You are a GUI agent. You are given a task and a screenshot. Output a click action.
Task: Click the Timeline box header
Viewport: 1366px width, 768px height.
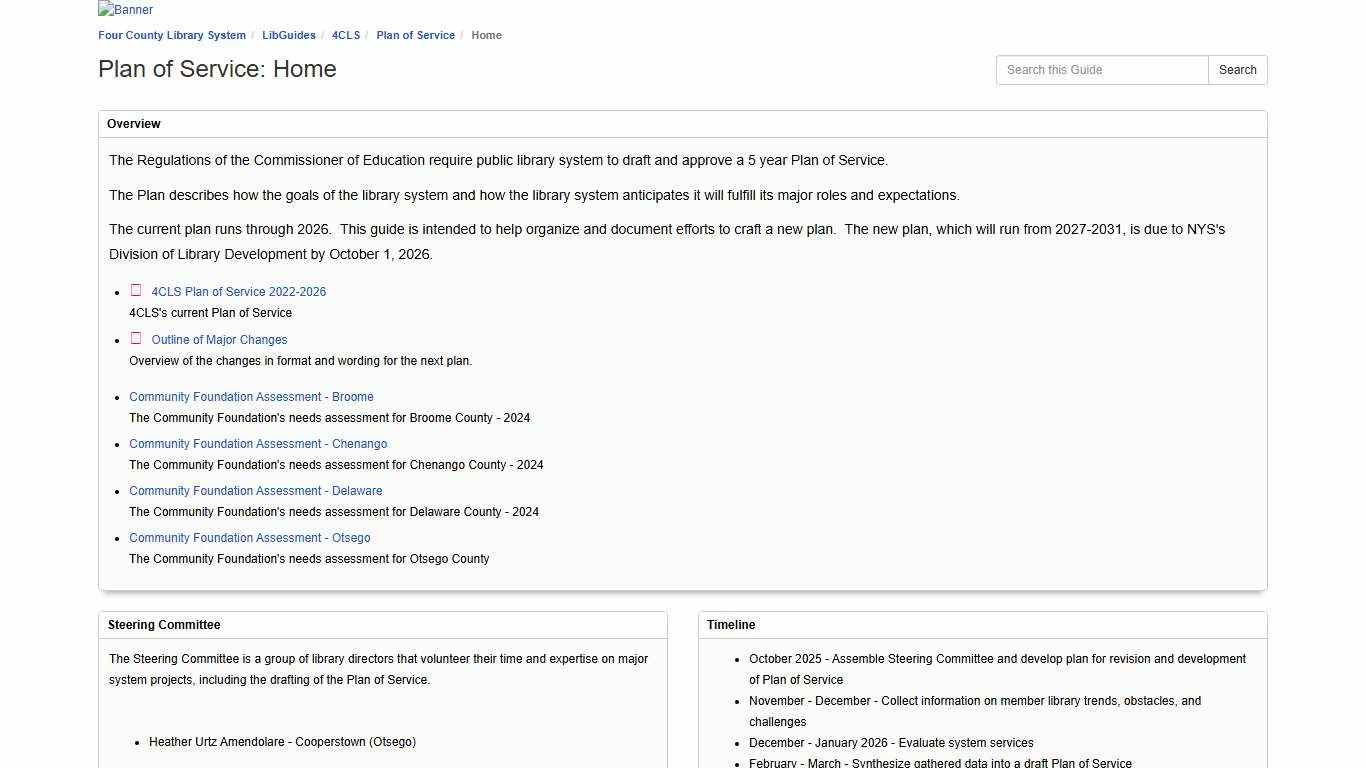(731, 624)
